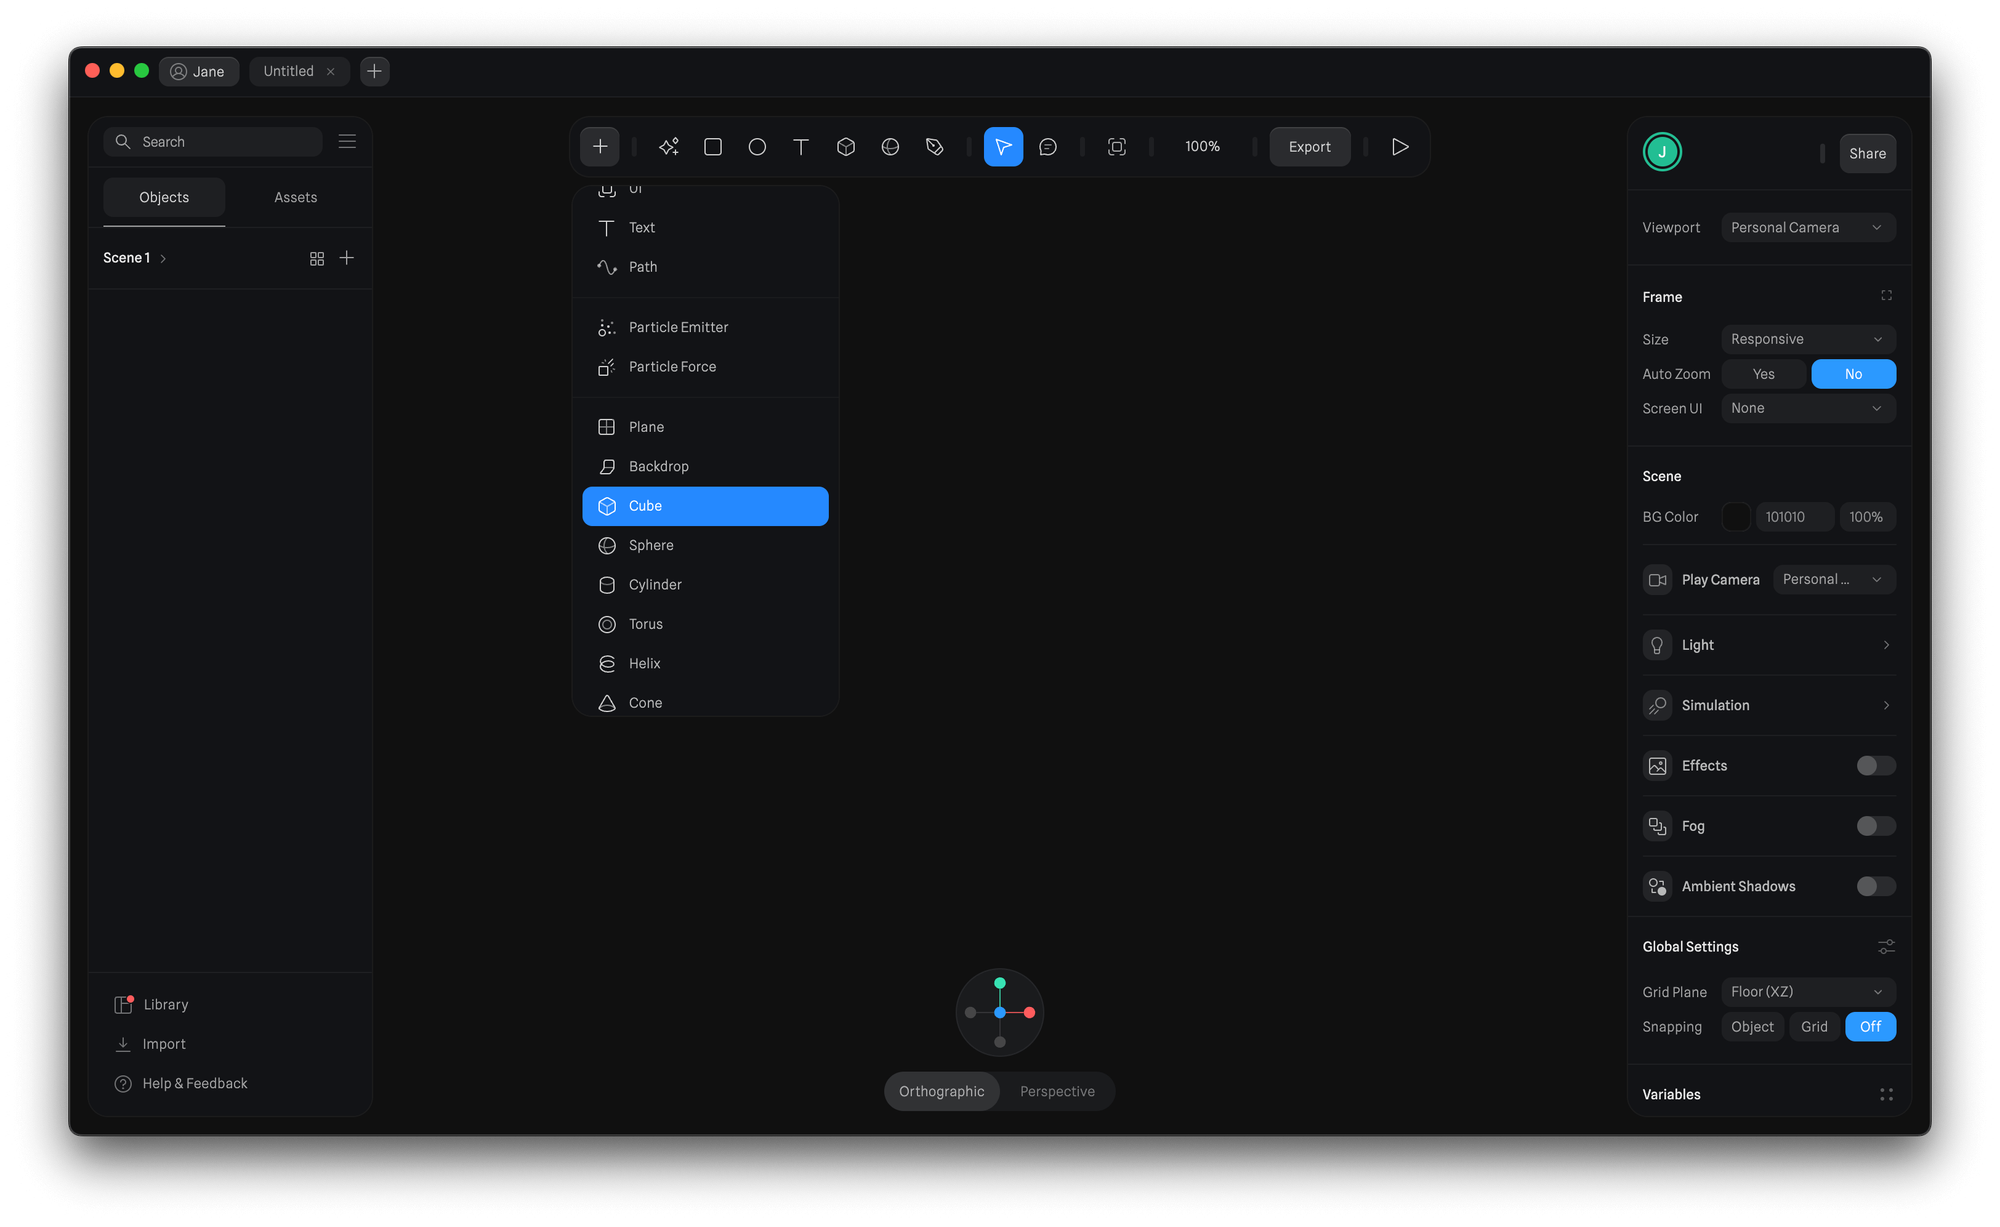Click the Export button
This screenshot has height=1227, width=2000.
click(x=1309, y=147)
